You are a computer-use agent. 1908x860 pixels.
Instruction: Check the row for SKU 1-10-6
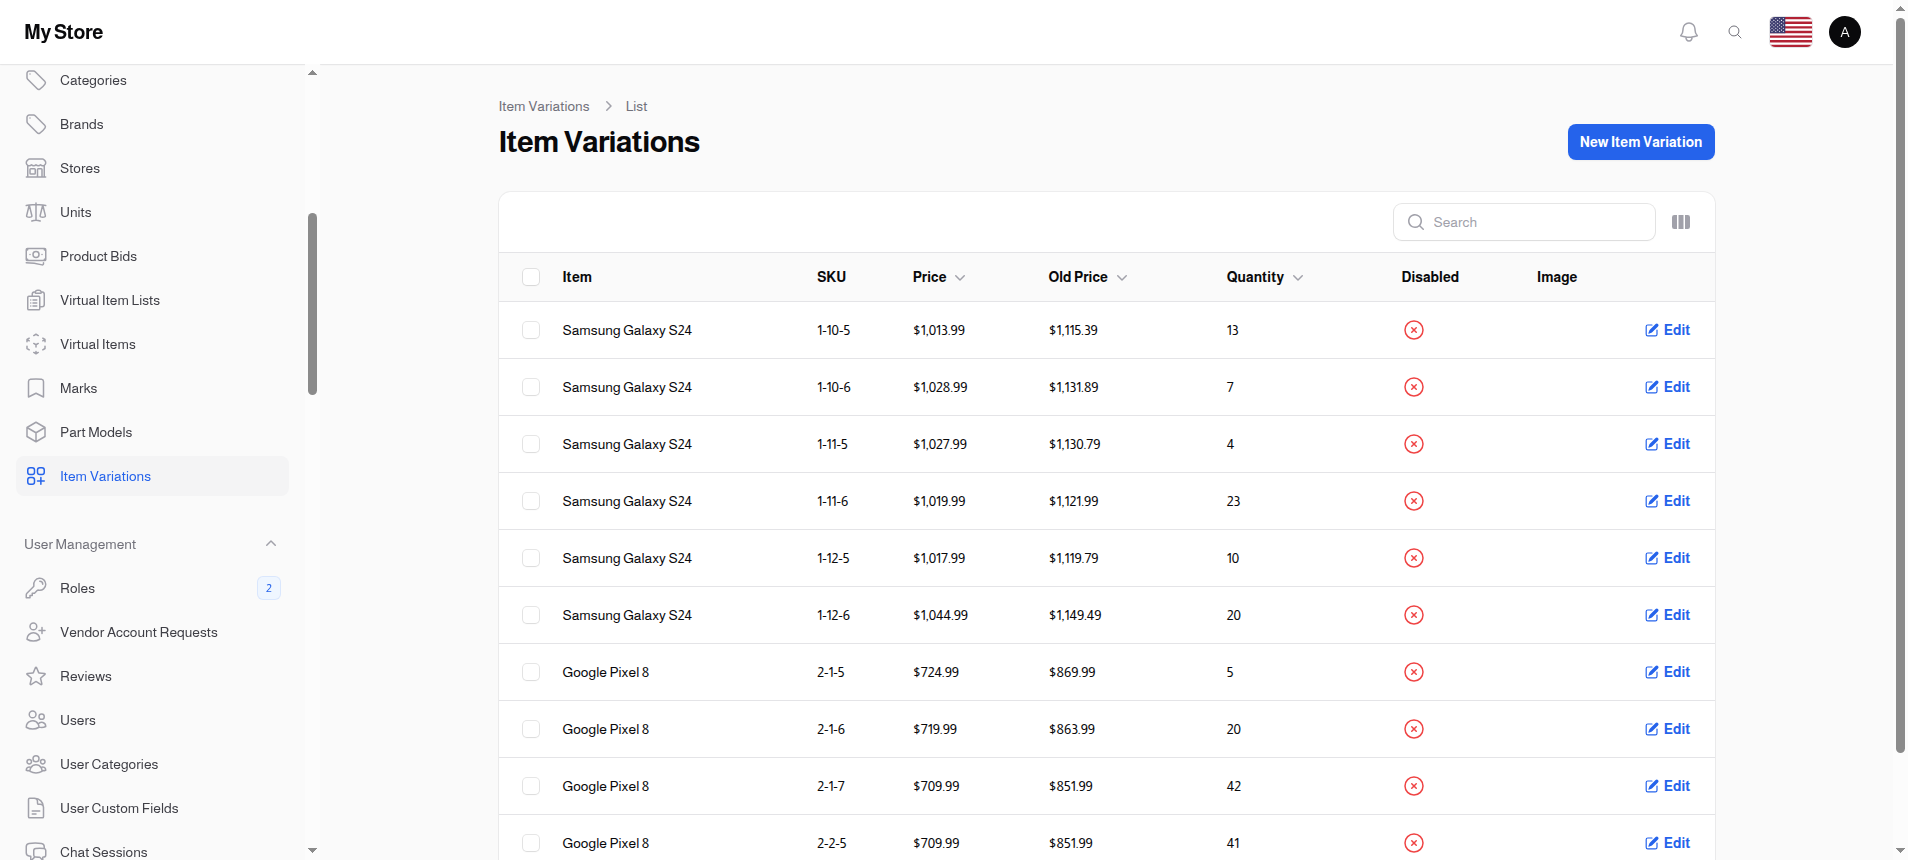[531, 387]
